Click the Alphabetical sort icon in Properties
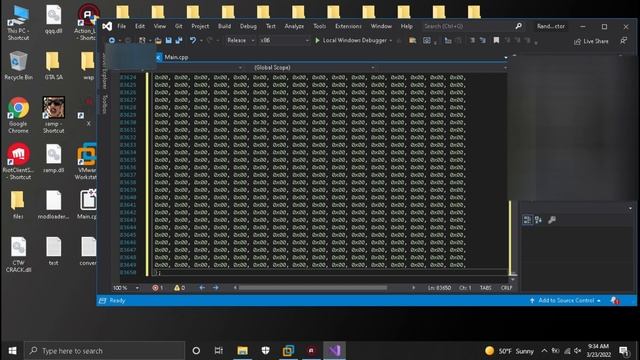The width and height of the screenshot is (640, 360). click(538, 220)
